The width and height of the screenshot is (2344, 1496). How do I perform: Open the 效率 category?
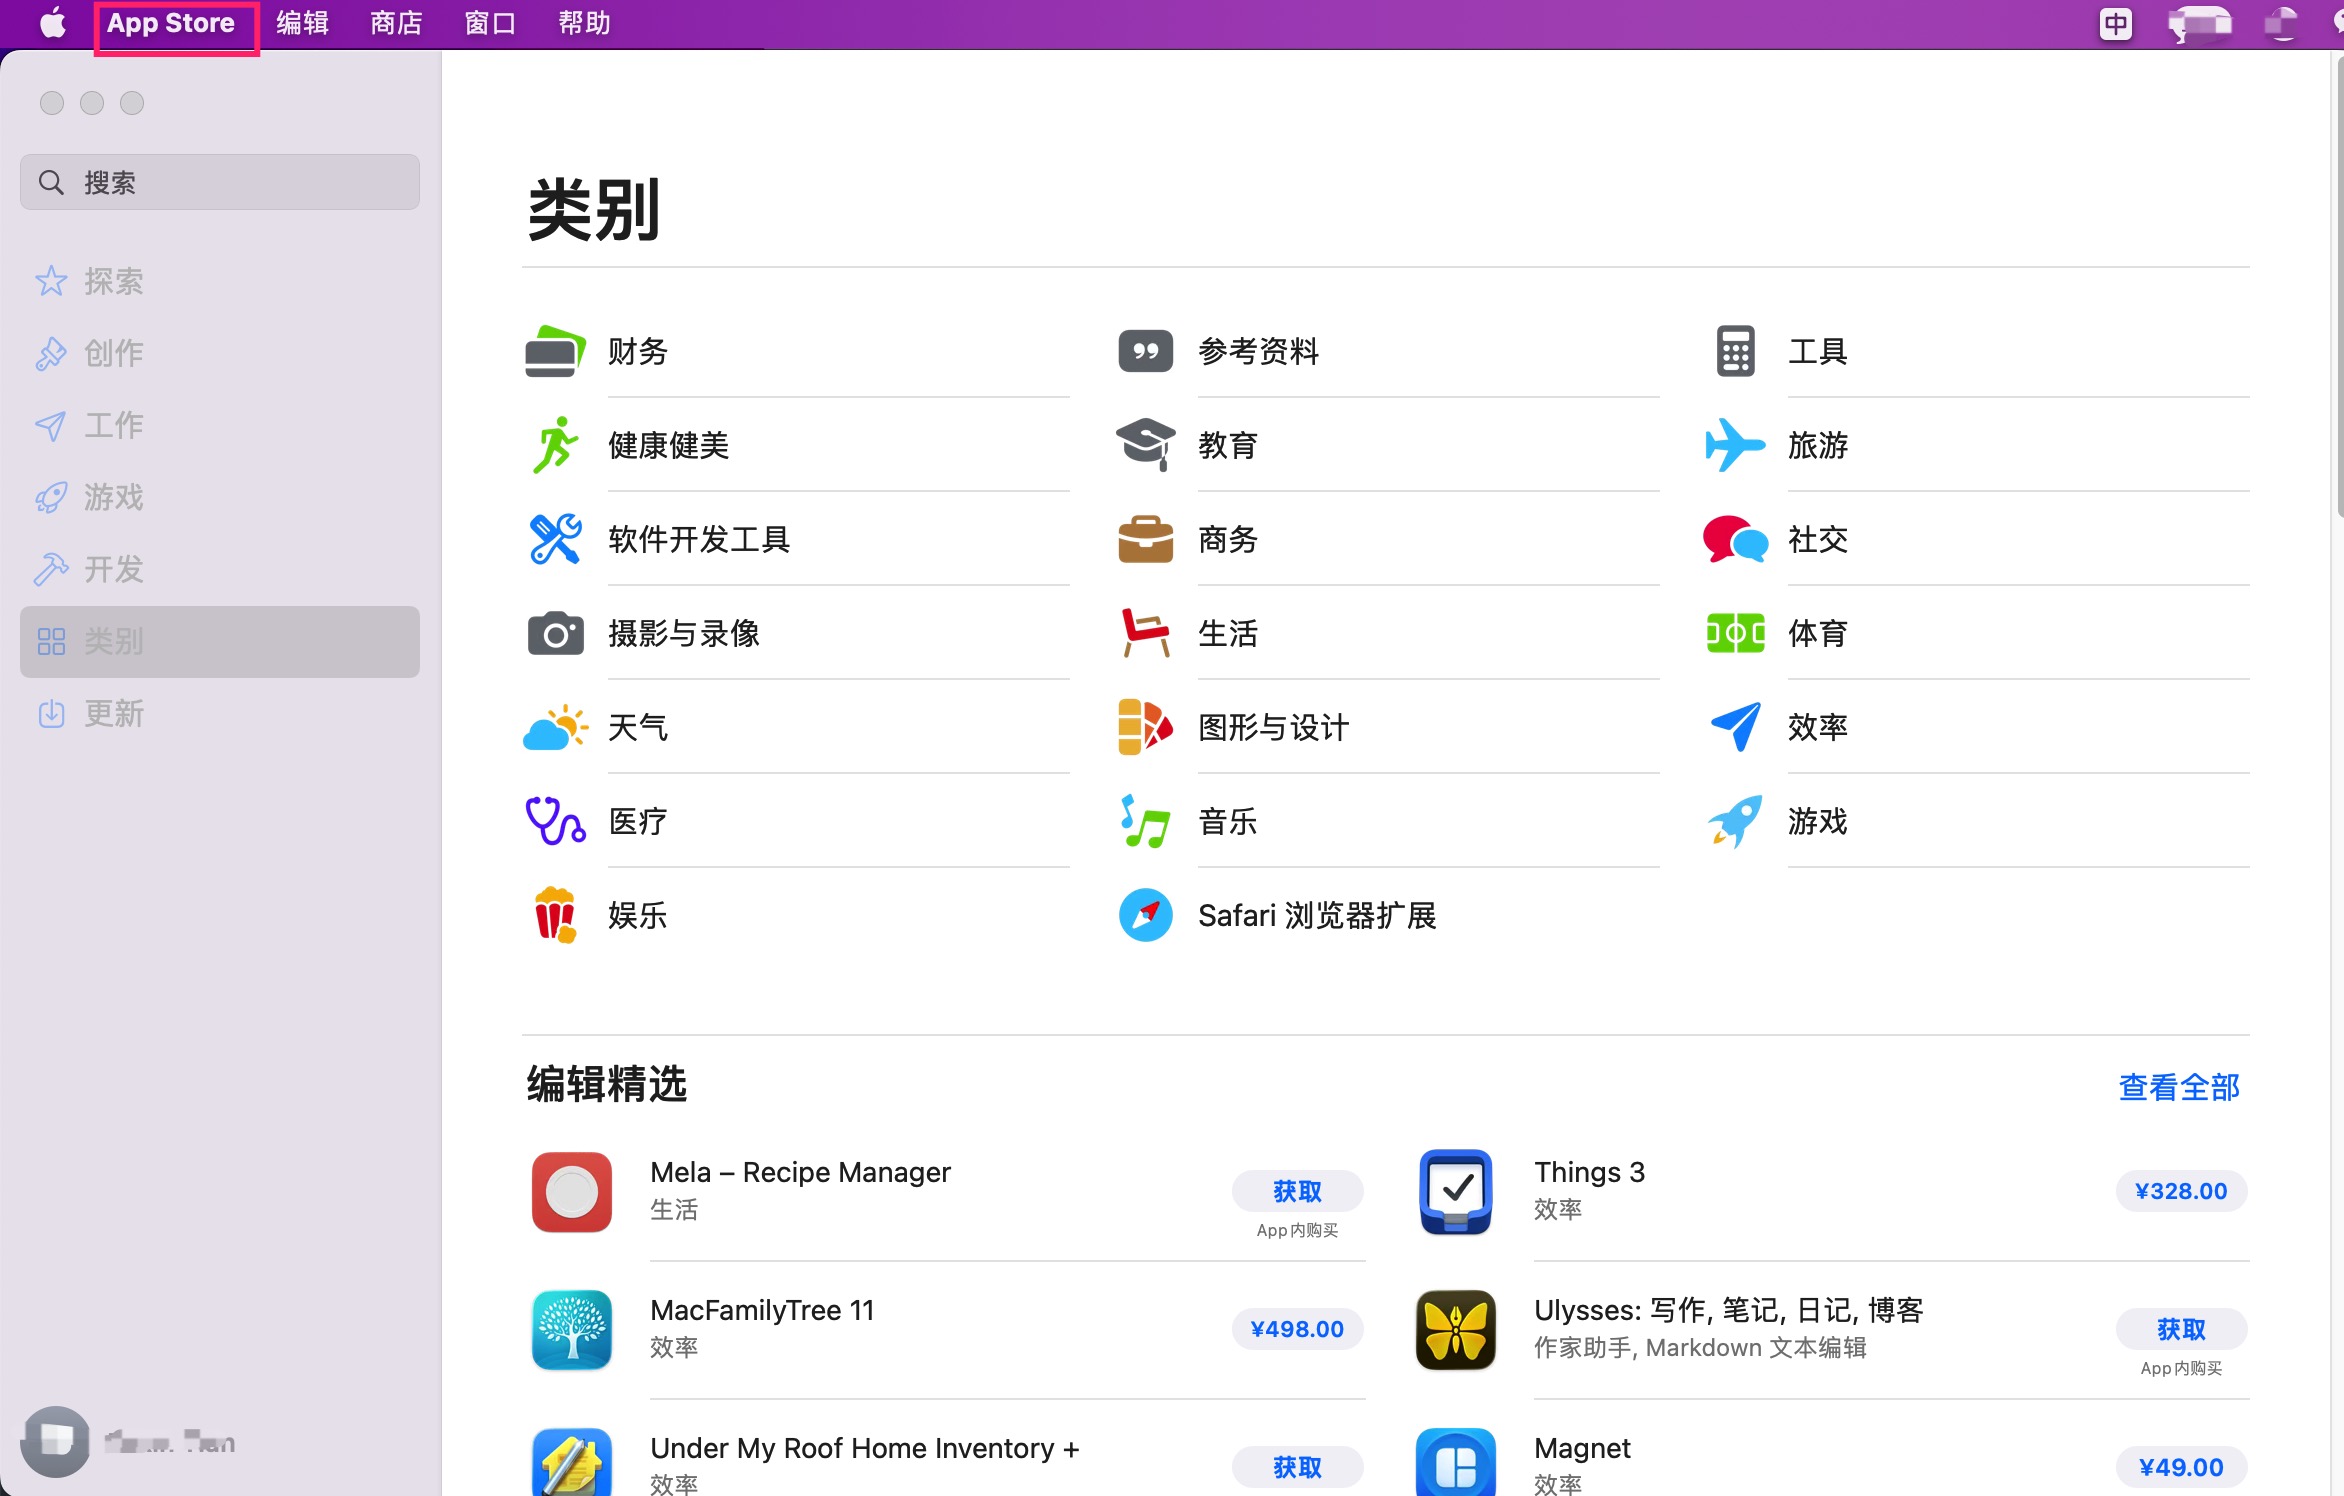coord(1817,727)
